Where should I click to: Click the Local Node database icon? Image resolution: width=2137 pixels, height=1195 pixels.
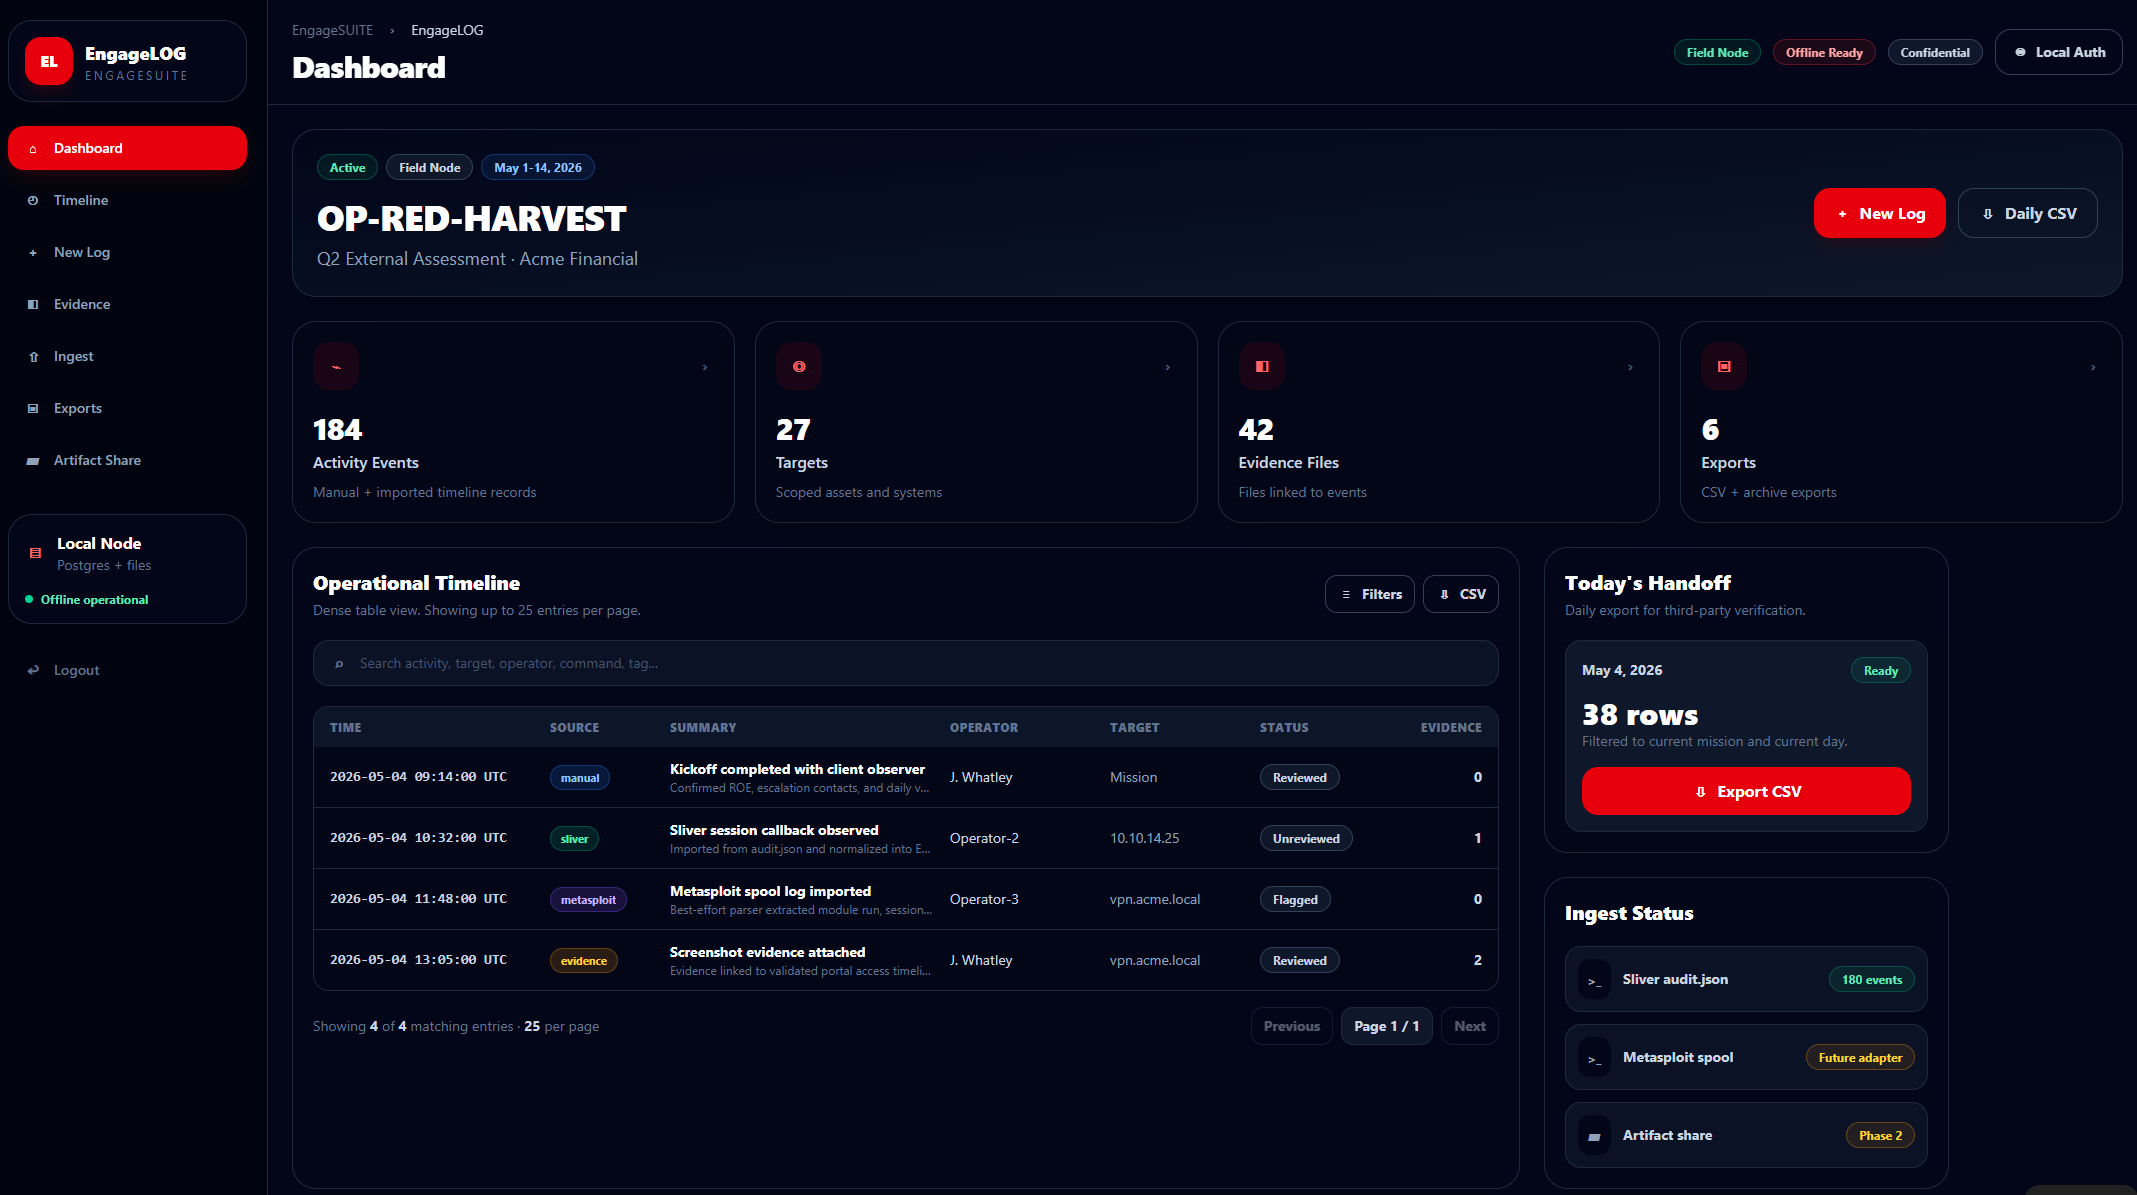35,553
